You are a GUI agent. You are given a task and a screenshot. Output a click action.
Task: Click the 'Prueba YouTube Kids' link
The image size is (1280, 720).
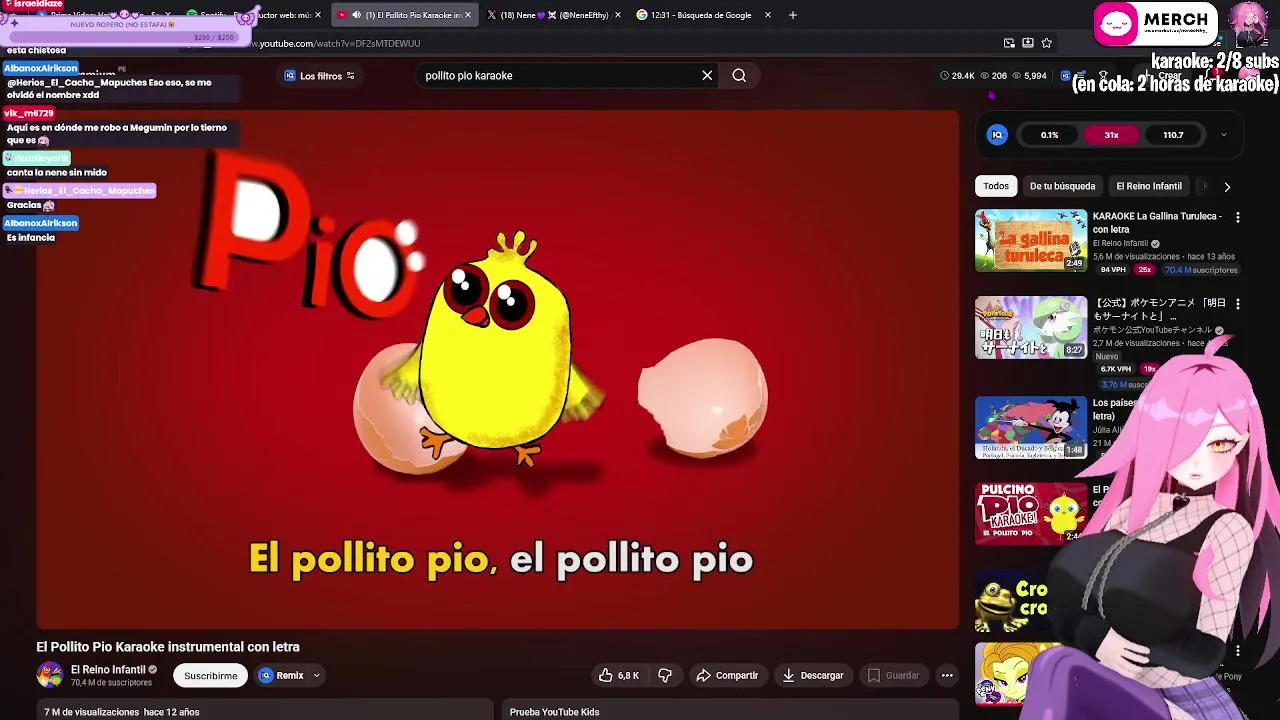[x=554, y=712]
